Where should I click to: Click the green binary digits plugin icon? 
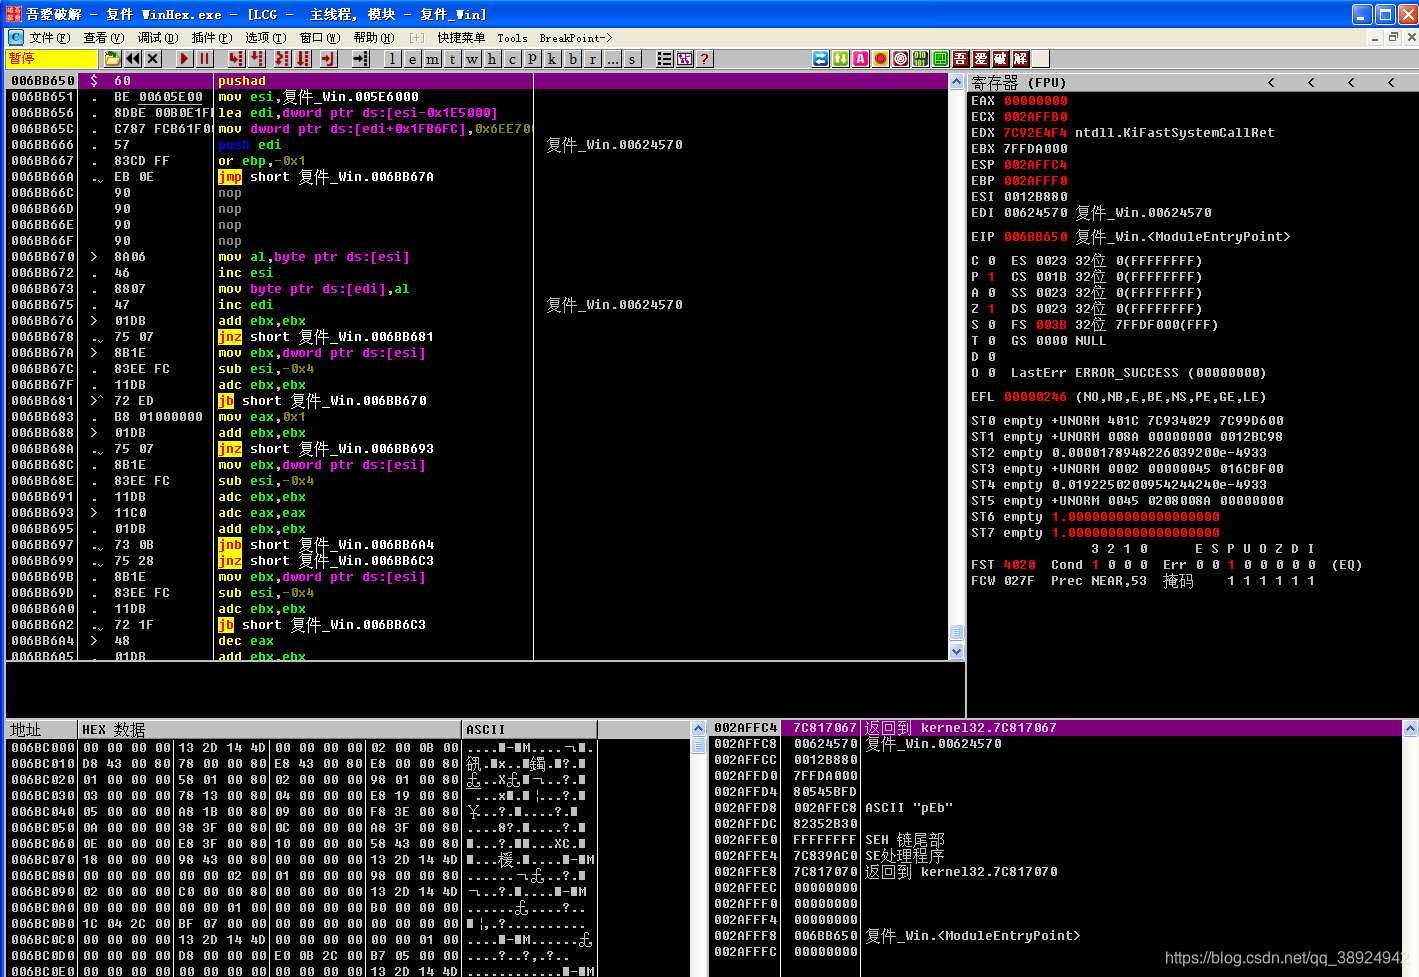(x=921, y=59)
